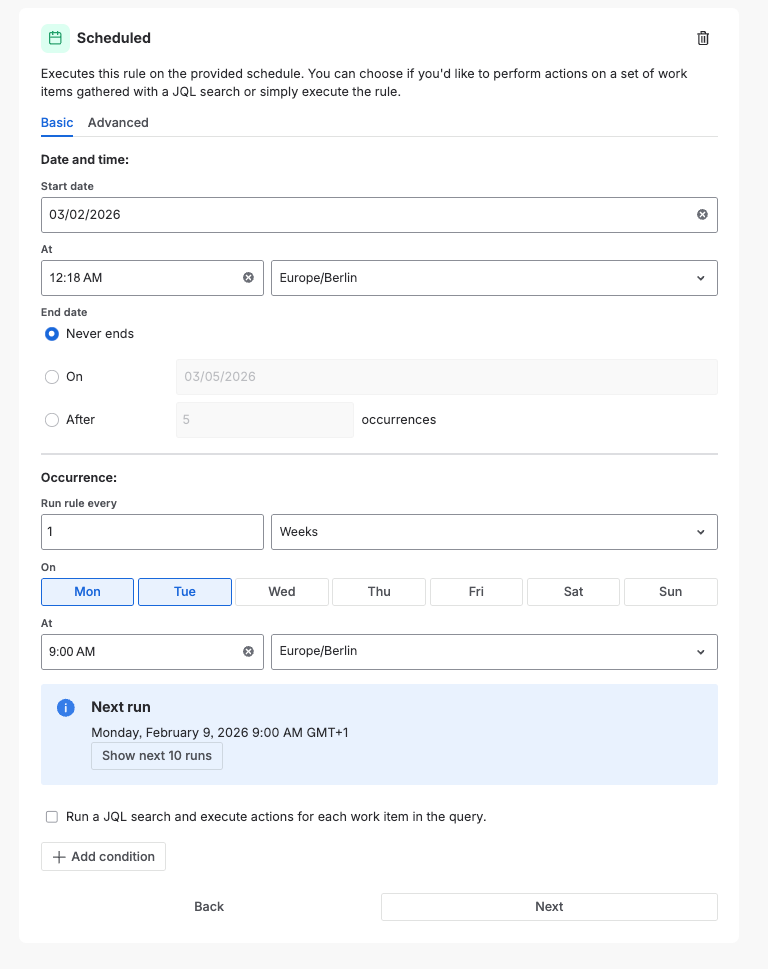The width and height of the screenshot is (768, 969).
Task: Click Show next 10 runs
Action: click(157, 756)
